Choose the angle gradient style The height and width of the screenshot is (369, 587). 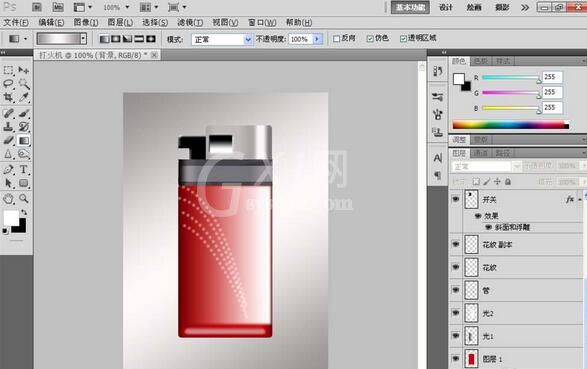coord(128,39)
